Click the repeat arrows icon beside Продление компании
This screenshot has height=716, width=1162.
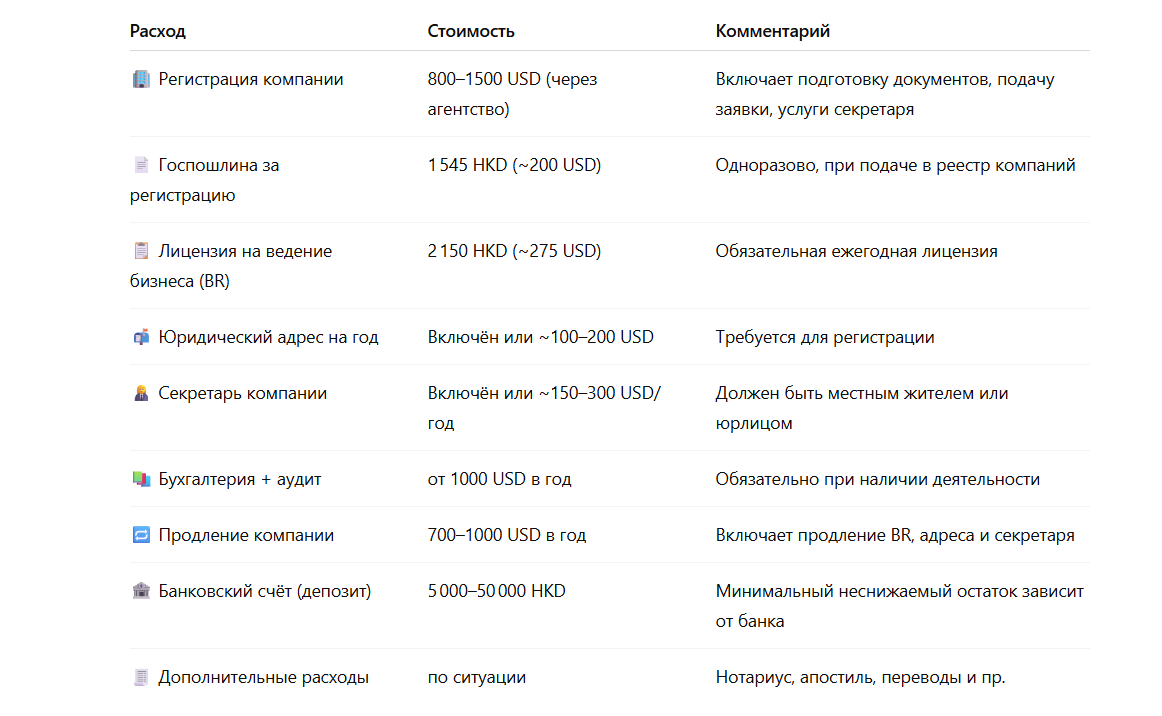click(x=141, y=535)
